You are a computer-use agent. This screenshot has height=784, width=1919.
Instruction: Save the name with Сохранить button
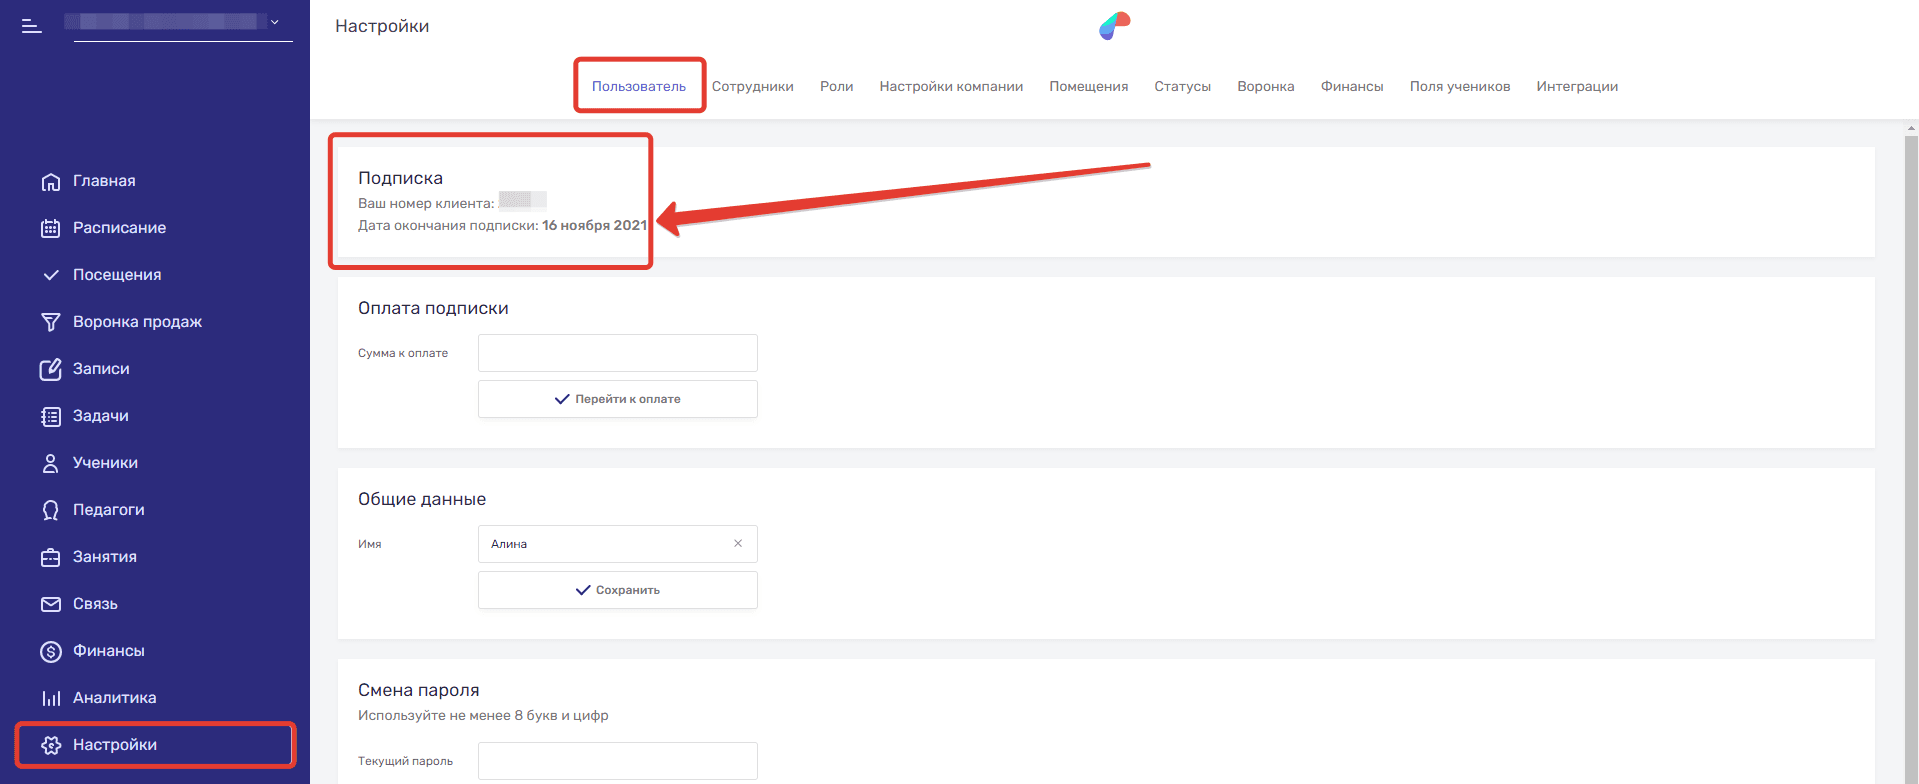tap(617, 590)
